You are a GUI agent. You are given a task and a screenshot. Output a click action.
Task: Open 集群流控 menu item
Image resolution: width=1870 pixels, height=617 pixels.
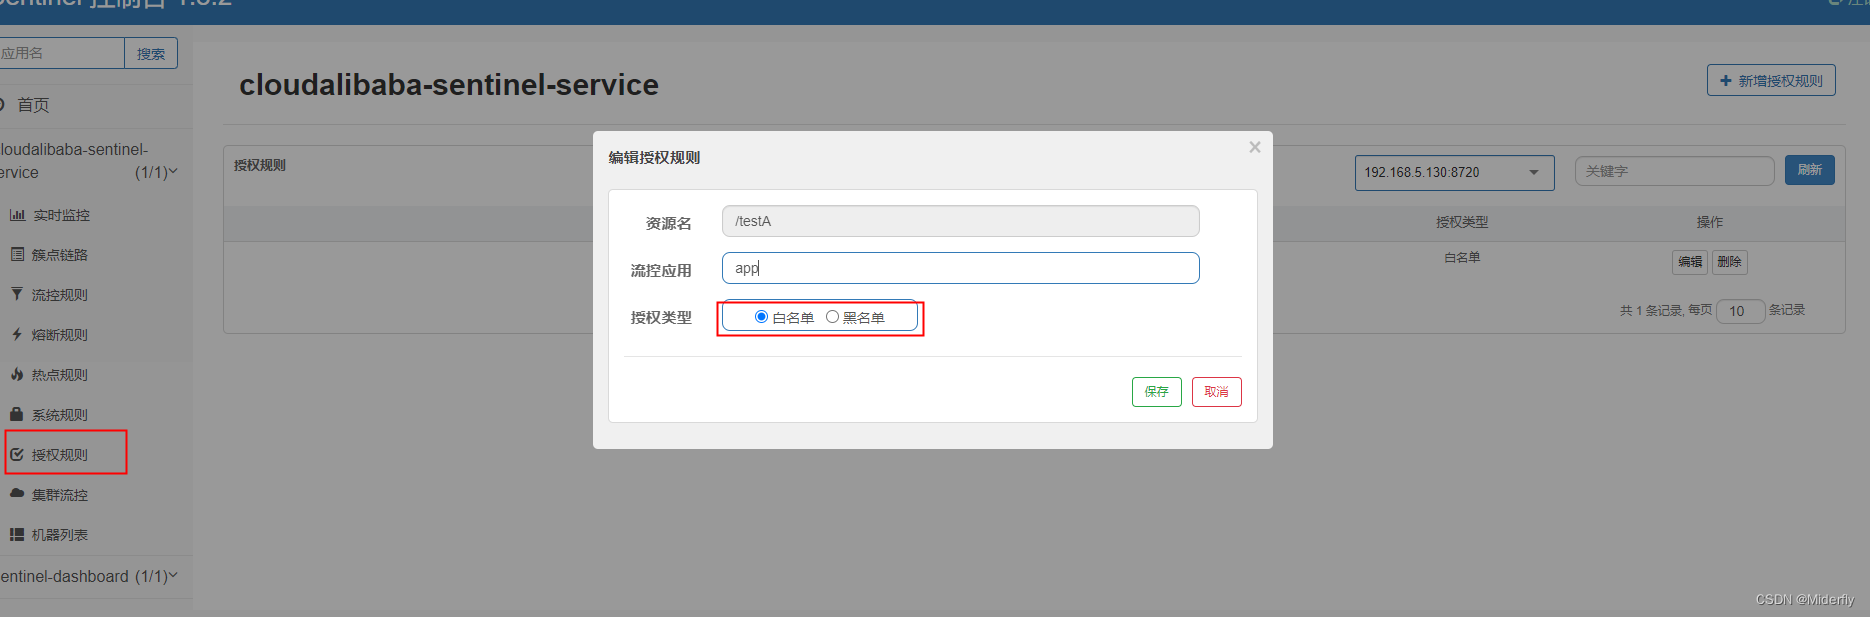point(60,495)
